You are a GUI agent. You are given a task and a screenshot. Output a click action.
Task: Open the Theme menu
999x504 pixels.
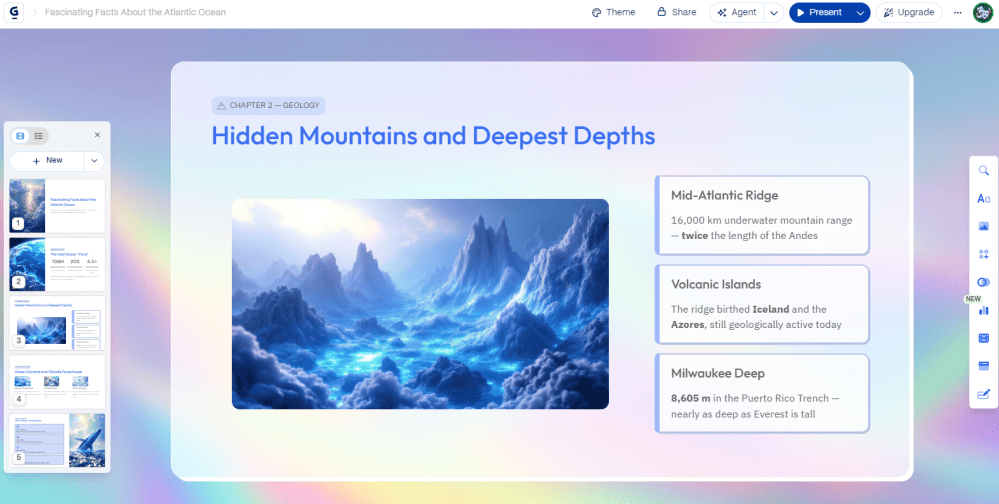613,13
